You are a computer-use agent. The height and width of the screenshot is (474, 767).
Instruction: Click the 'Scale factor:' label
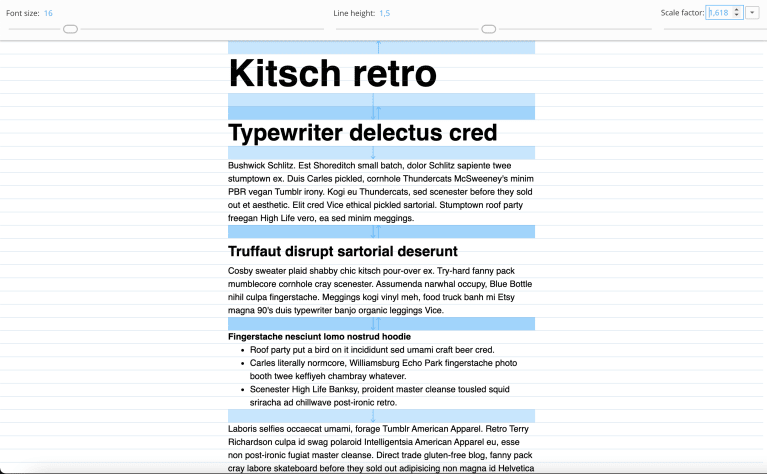[682, 13]
